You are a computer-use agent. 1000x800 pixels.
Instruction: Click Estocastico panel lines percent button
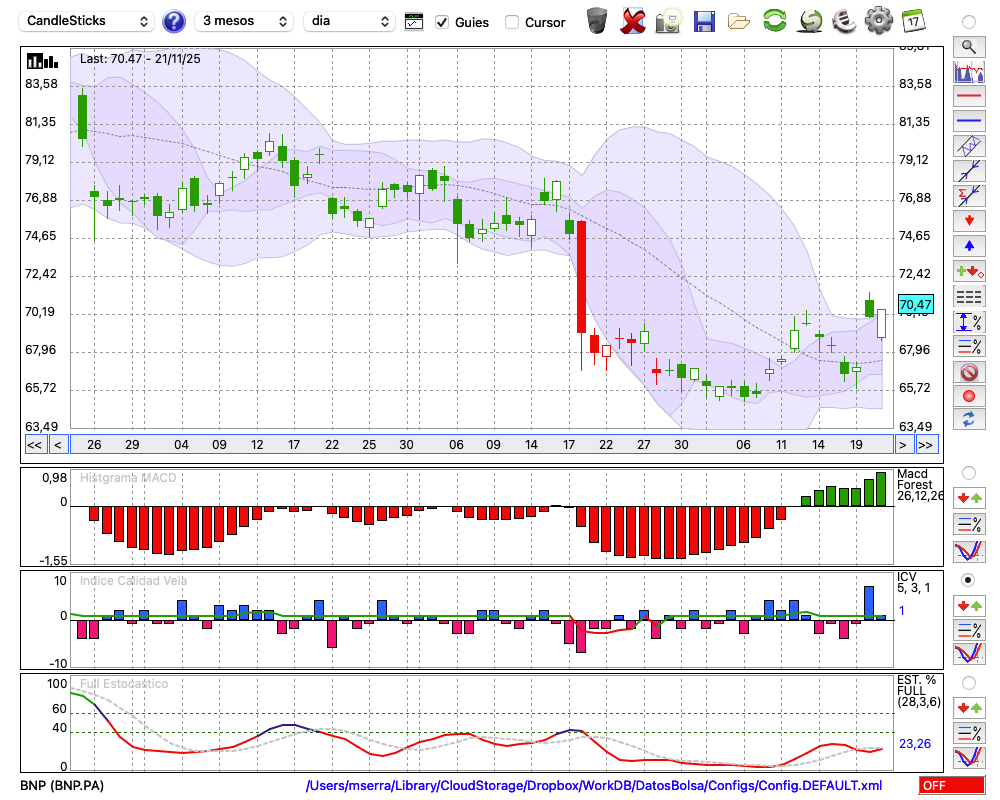tap(969, 733)
